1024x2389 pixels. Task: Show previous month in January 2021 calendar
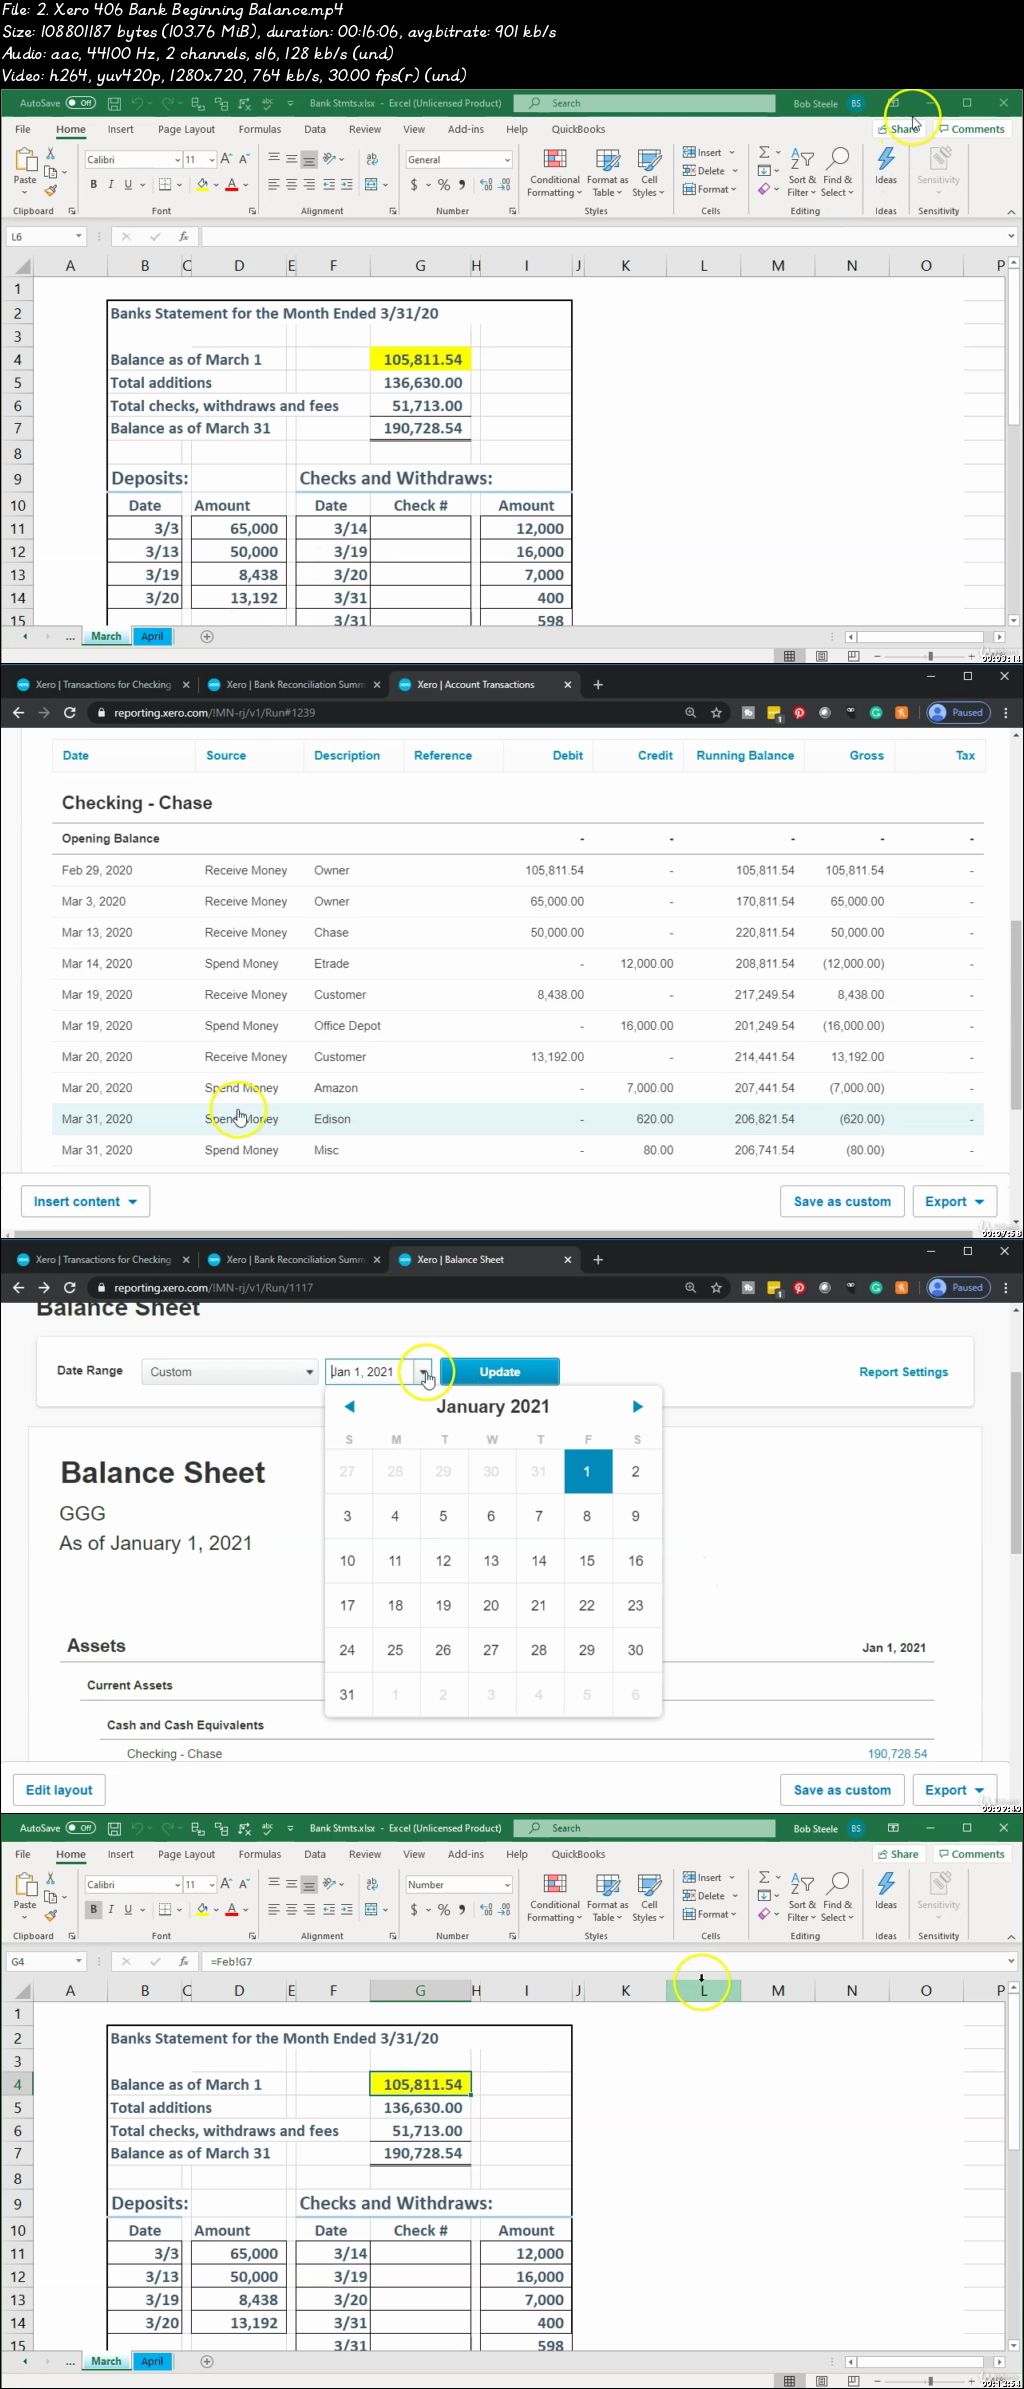tap(349, 1406)
